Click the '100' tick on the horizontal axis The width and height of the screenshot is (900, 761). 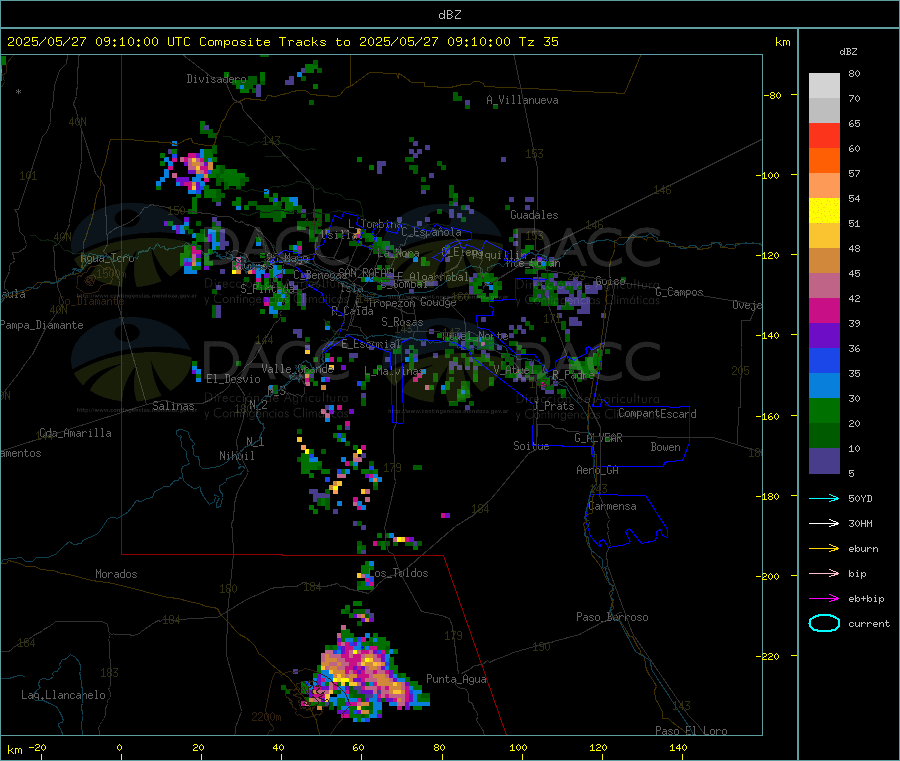click(518, 747)
